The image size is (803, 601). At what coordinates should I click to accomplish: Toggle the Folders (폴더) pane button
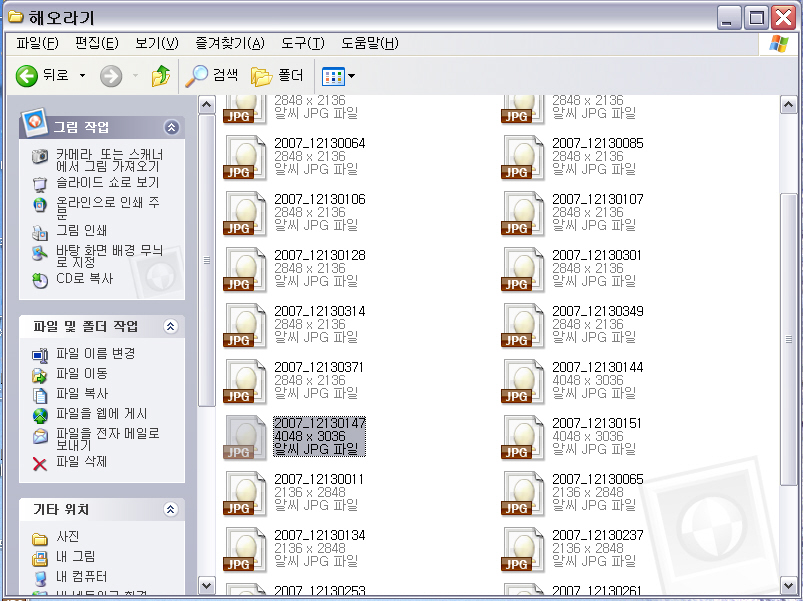262,76
